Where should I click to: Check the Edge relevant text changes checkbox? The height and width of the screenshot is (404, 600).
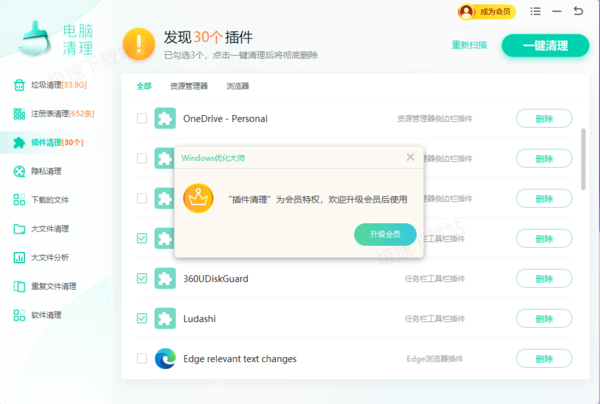pyautogui.click(x=142, y=358)
